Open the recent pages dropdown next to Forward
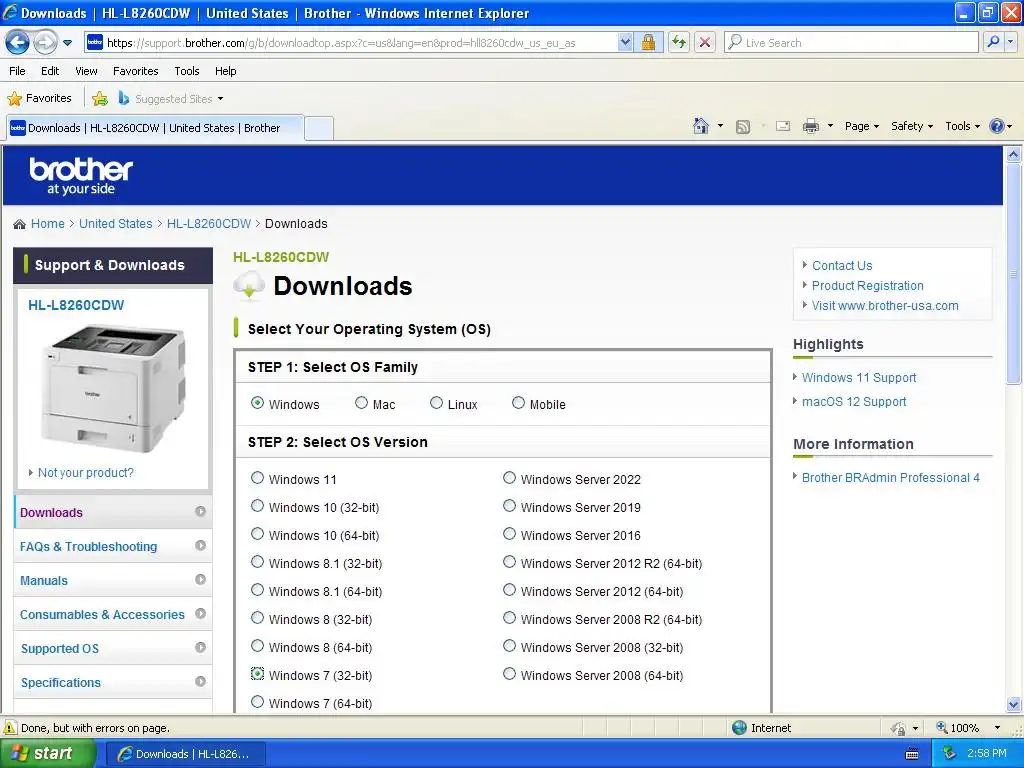Screen dimensions: 1024x768 [67, 43]
